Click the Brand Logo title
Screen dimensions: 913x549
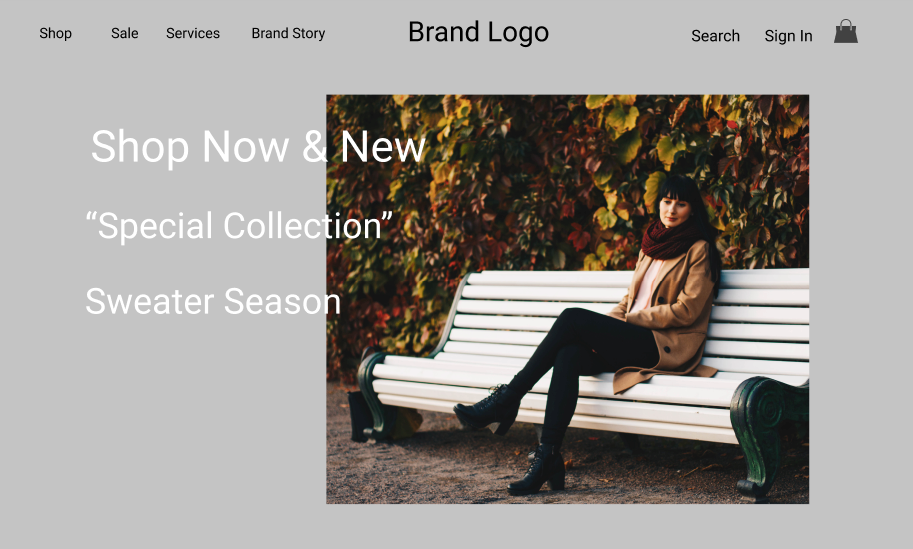(478, 33)
